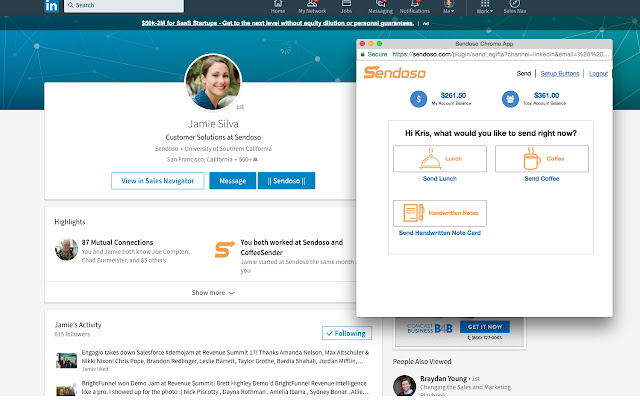Click the Jamie's Activity heading

coord(78,325)
